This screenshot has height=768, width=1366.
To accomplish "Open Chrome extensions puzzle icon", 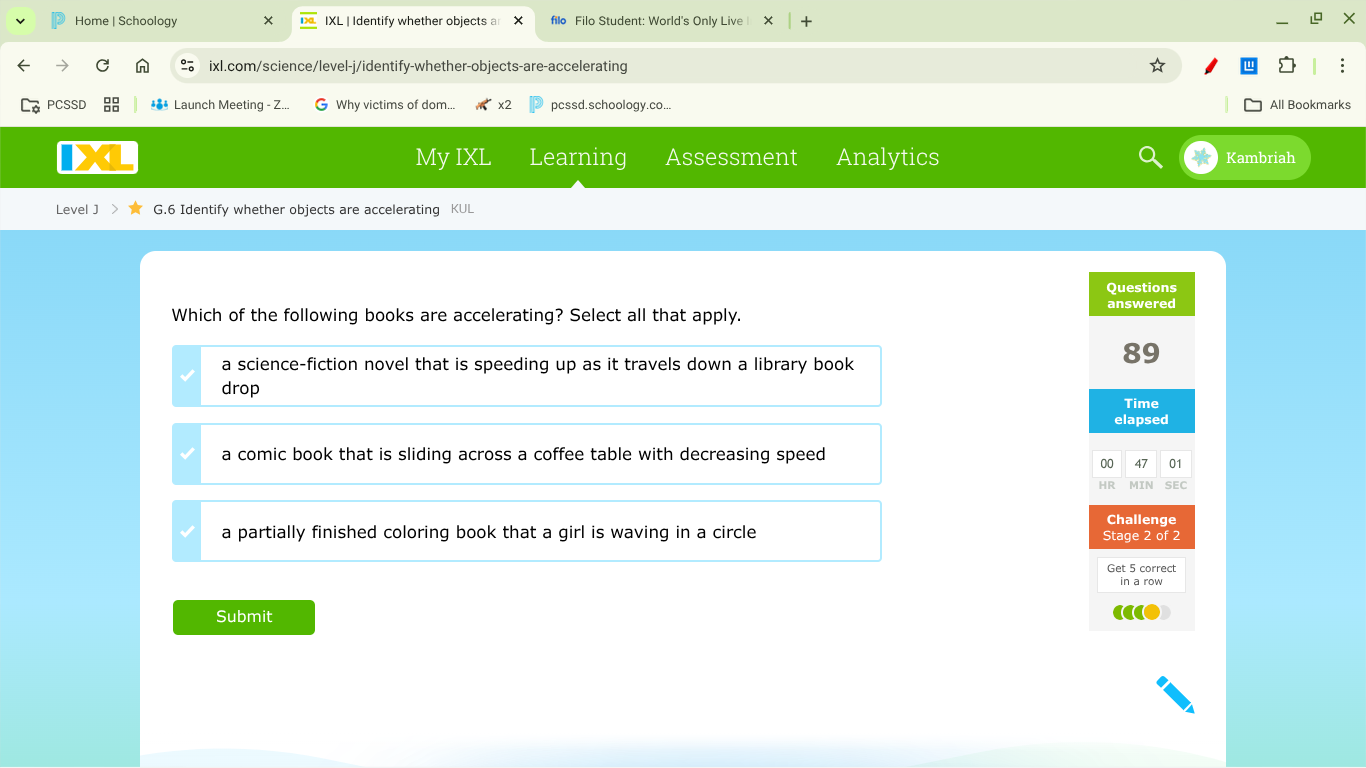I will click(x=1287, y=65).
